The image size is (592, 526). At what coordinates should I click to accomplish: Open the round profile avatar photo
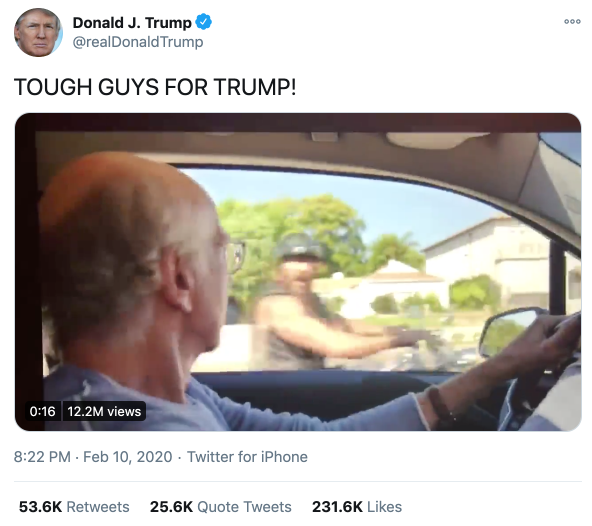click(39, 32)
